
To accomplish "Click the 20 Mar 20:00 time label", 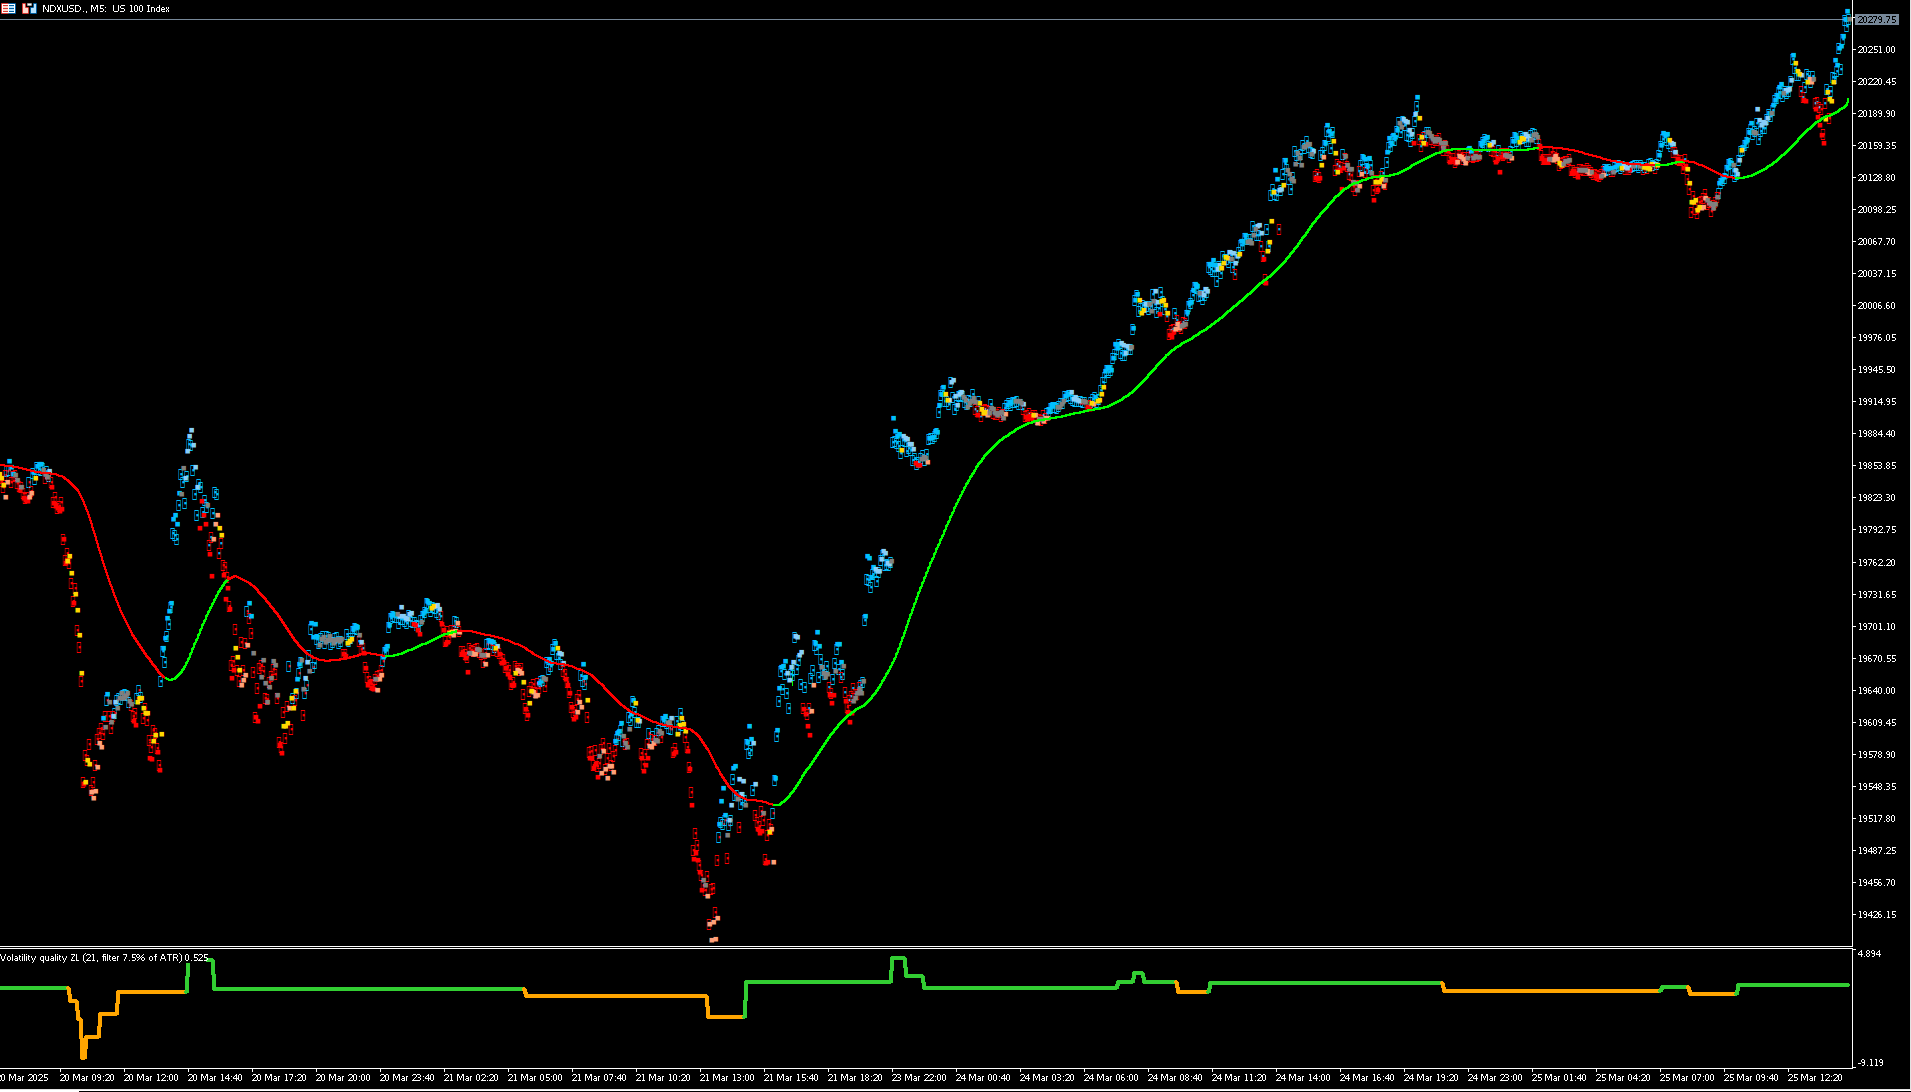I will [x=343, y=1078].
